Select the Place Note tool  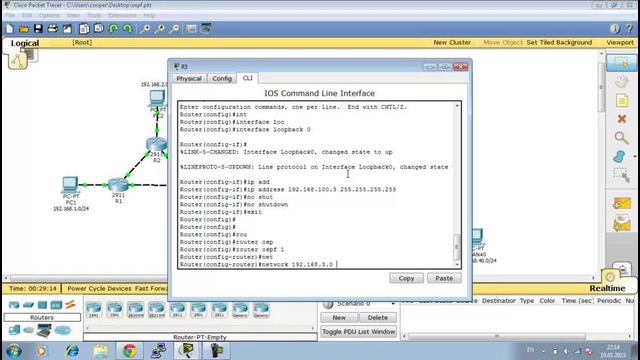(x=621, y=100)
